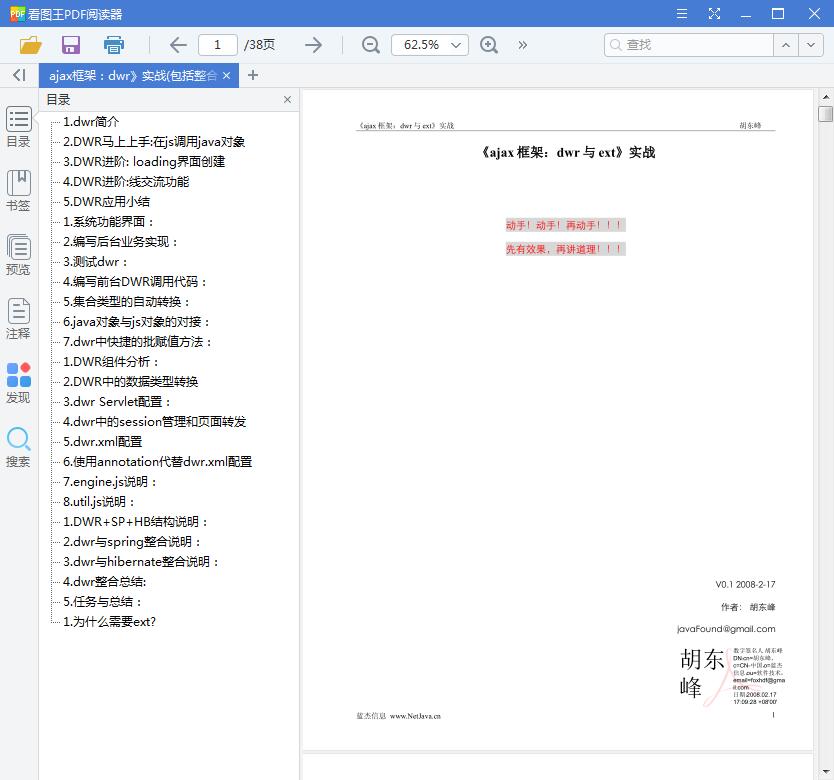
Task: Show more toolbar options chevrons
Action: (522, 45)
